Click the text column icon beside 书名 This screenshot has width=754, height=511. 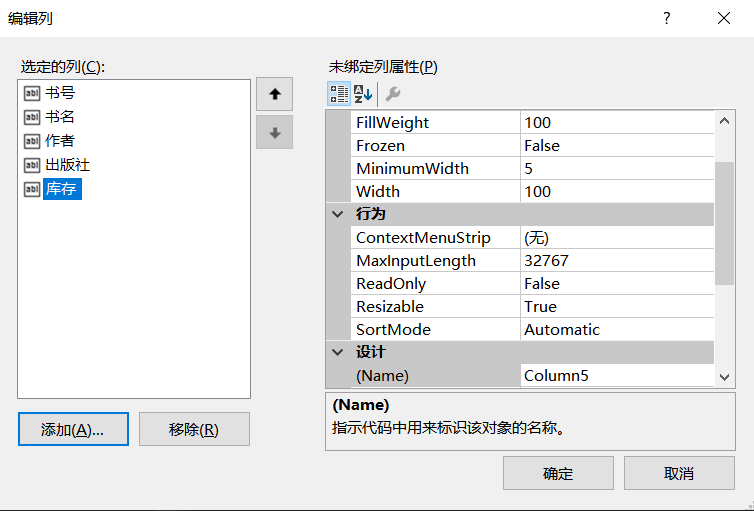(x=32, y=117)
